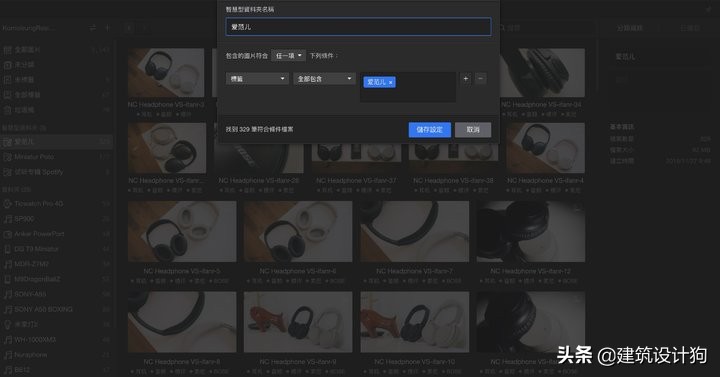Click the Nuraphone music note icon
The width and height of the screenshot is (720, 377).
pyautogui.click(x=7, y=355)
